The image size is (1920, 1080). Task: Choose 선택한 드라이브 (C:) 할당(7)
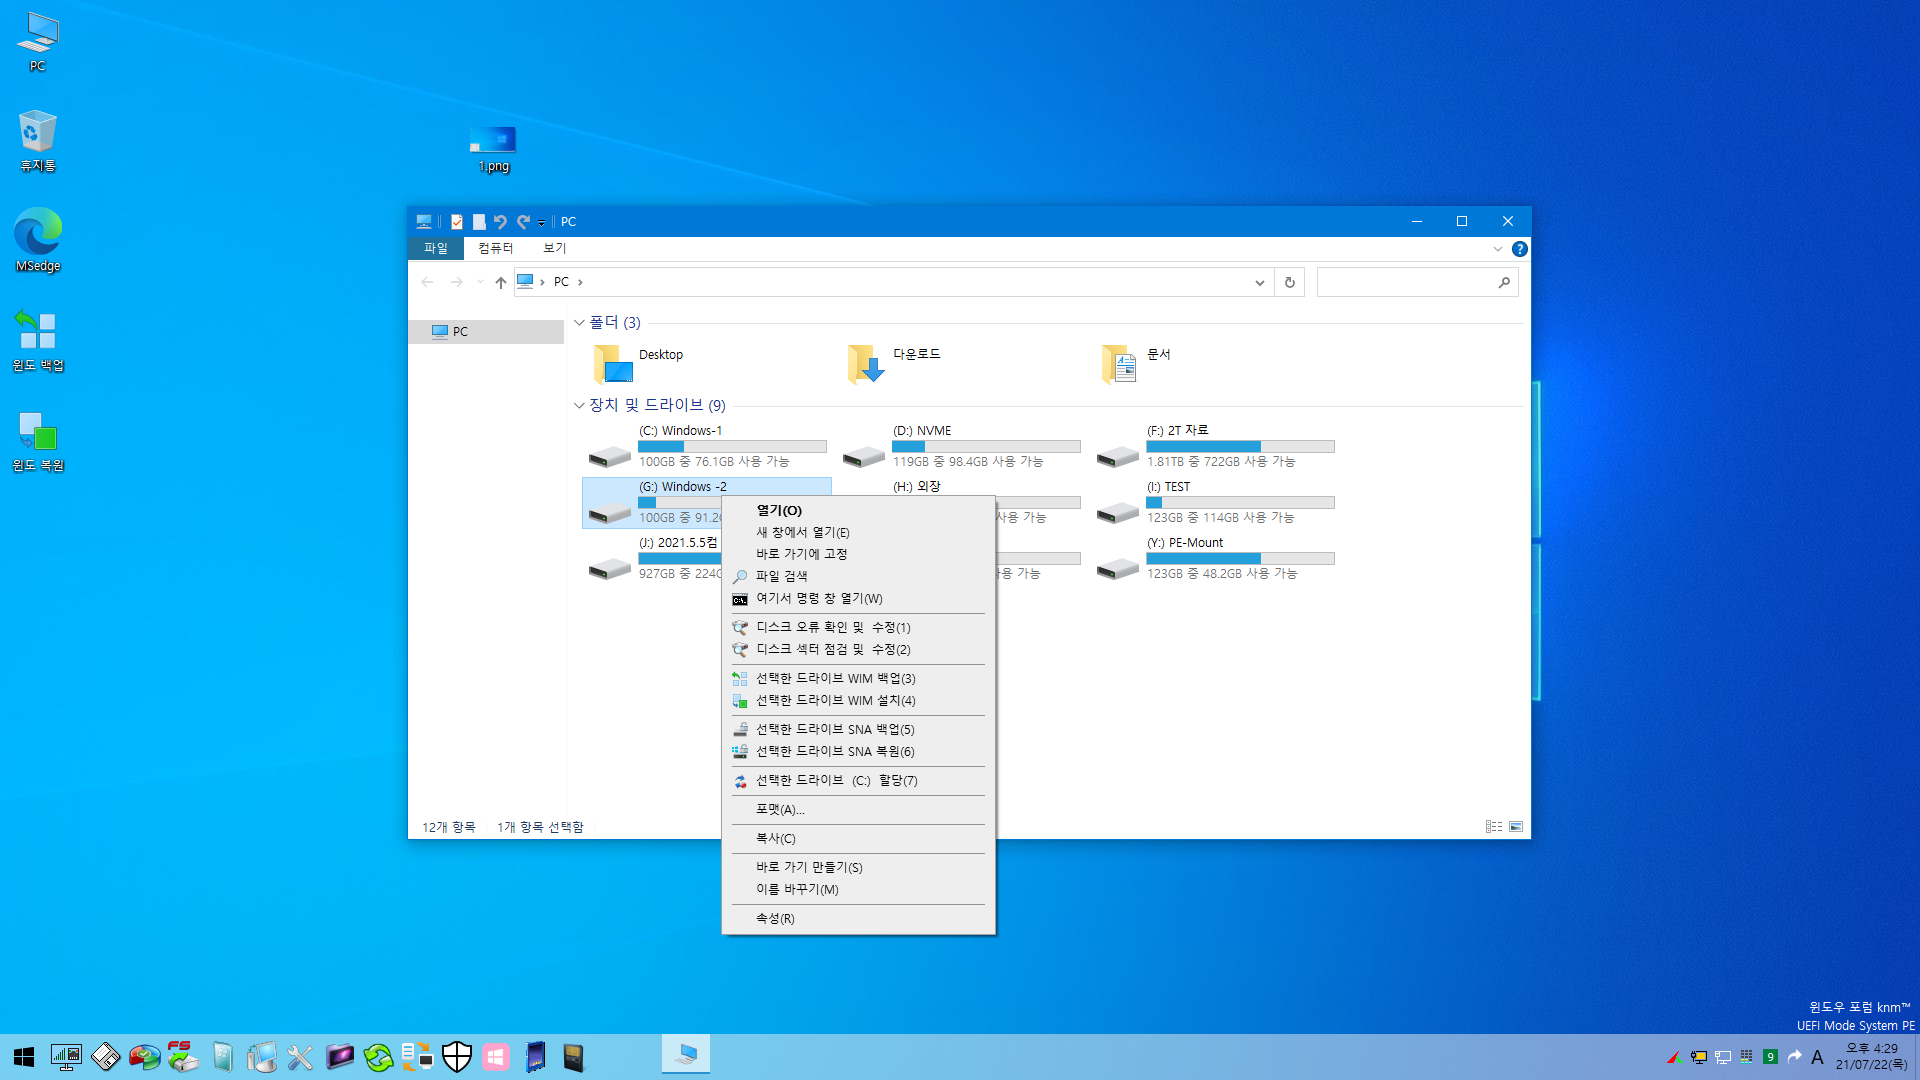[858, 781]
